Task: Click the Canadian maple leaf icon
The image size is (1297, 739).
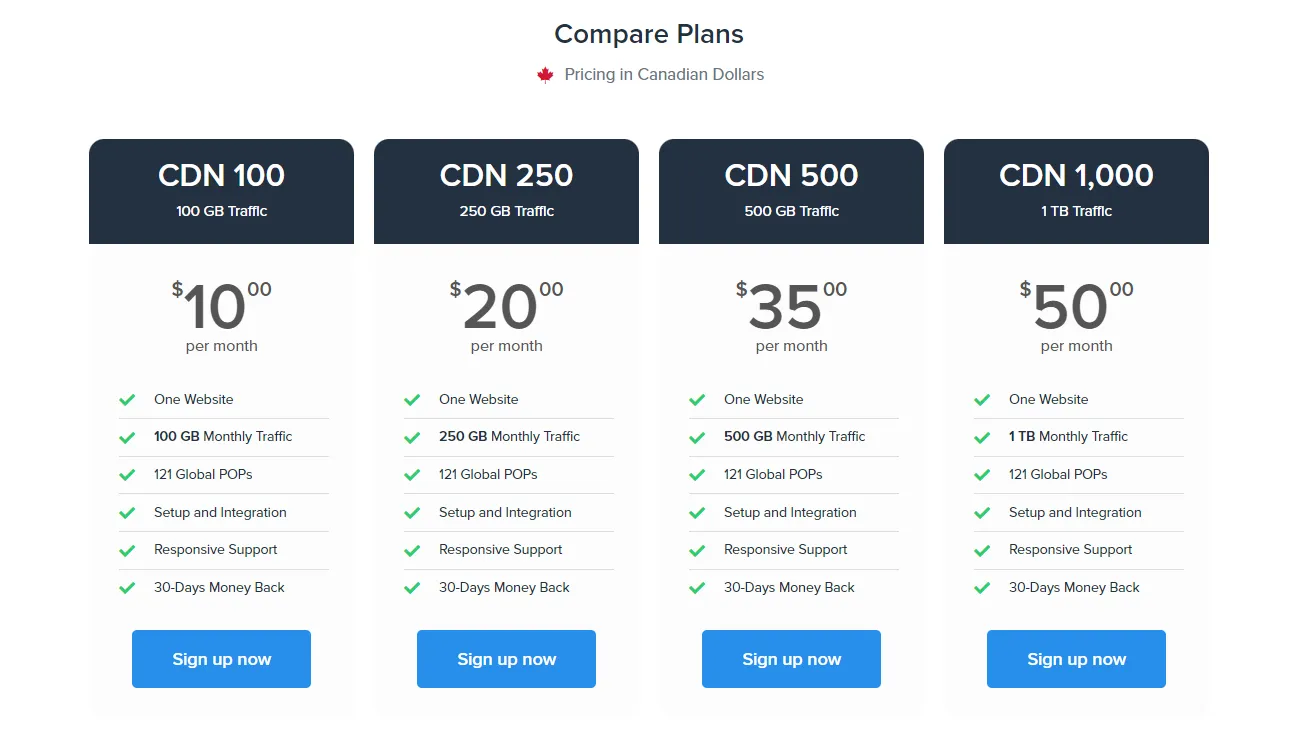Action: (x=545, y=75)
